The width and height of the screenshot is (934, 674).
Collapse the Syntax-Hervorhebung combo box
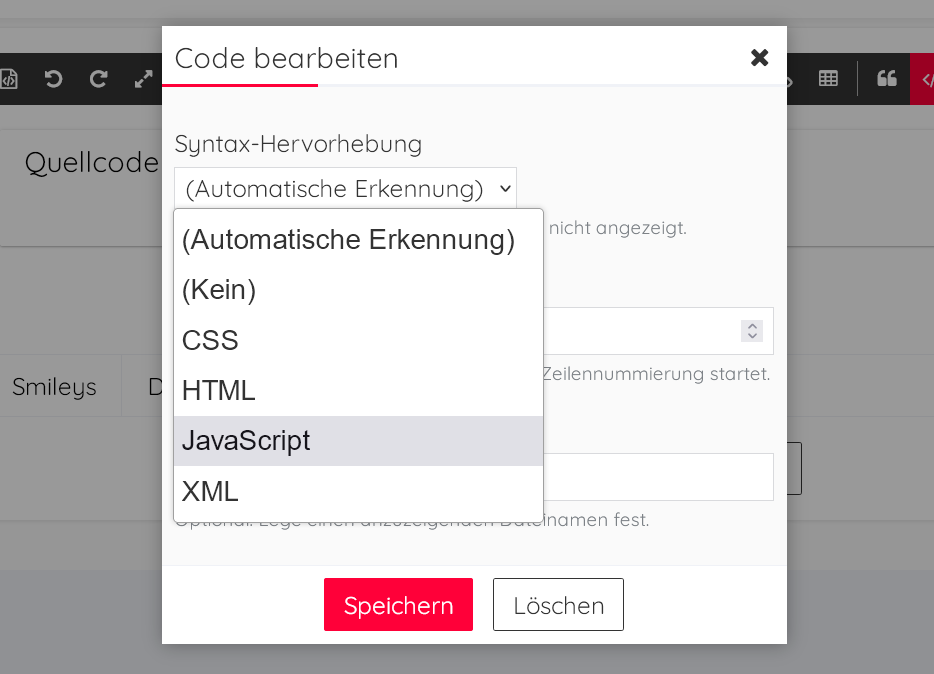pyautogui.click(x=345, y=188)
